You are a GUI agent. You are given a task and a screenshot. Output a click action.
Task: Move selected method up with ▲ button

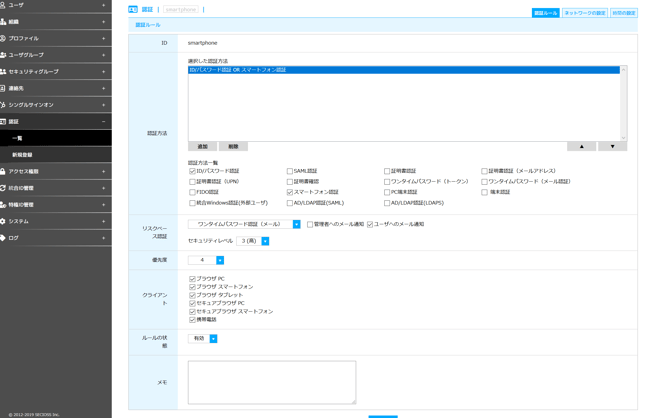[x=581, y=146]
